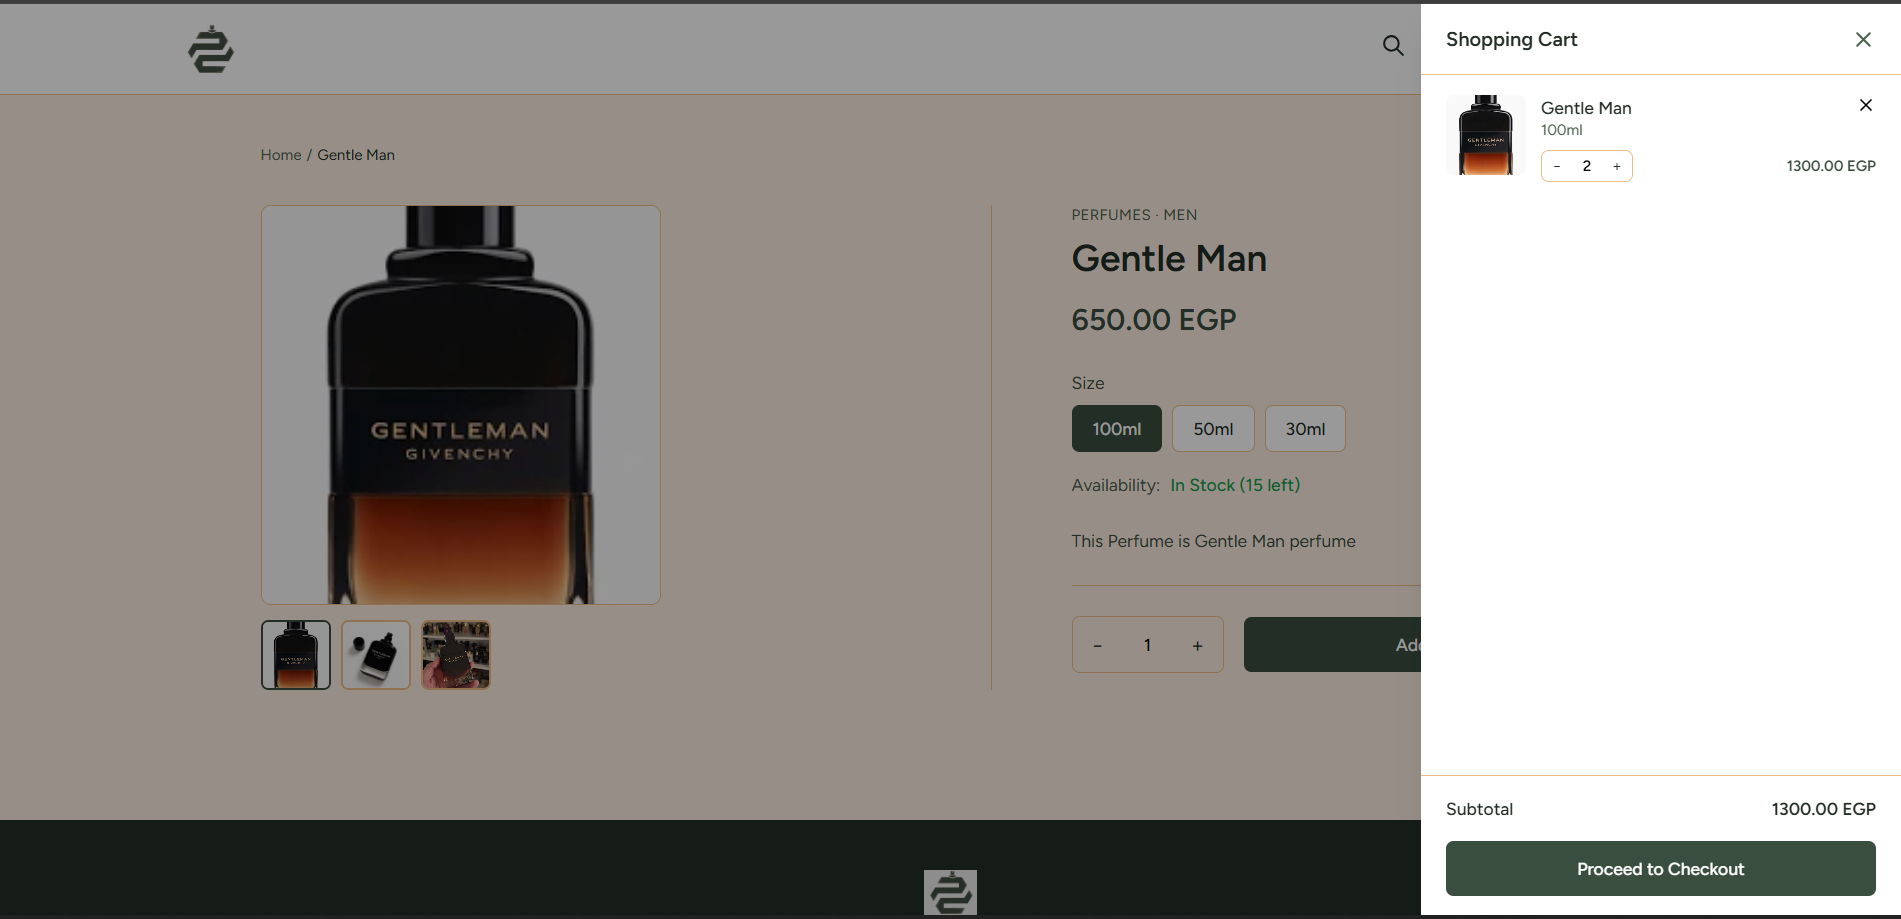
Task: Proceed to Checkout
Action: (1661, 869)
